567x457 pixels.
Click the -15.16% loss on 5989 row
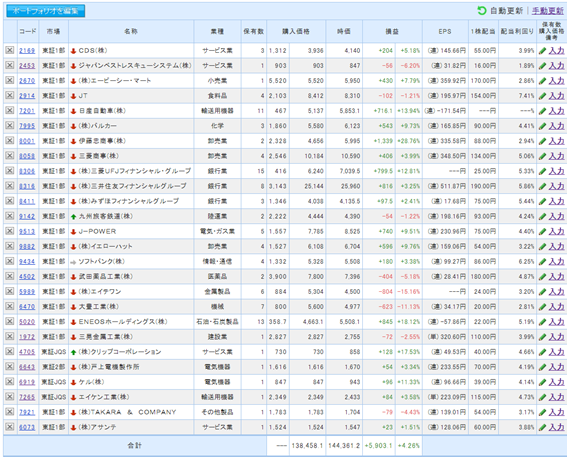409,292
